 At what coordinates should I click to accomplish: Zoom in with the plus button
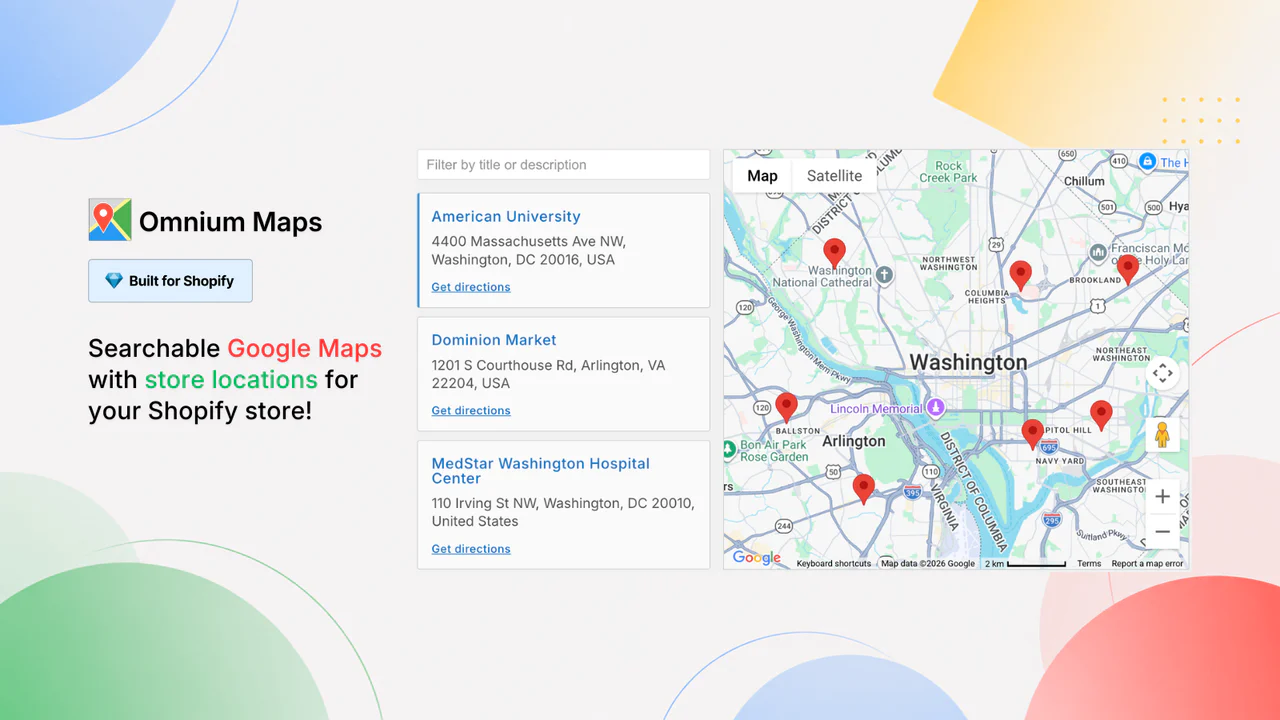tap(1162, 497)
